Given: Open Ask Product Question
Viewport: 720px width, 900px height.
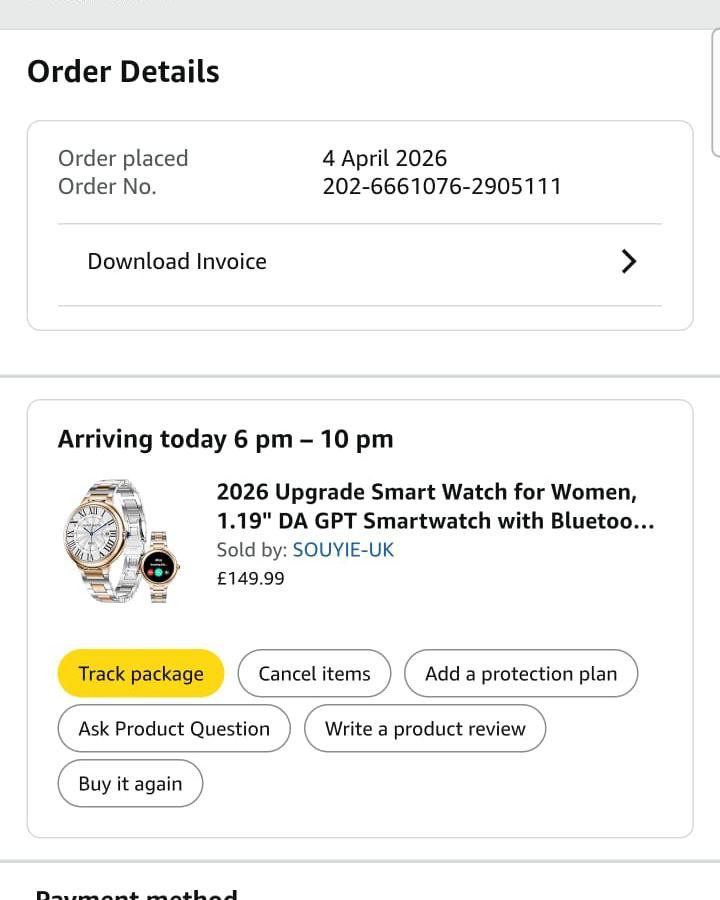Looking at the screenshot, I should coord(174,728).
